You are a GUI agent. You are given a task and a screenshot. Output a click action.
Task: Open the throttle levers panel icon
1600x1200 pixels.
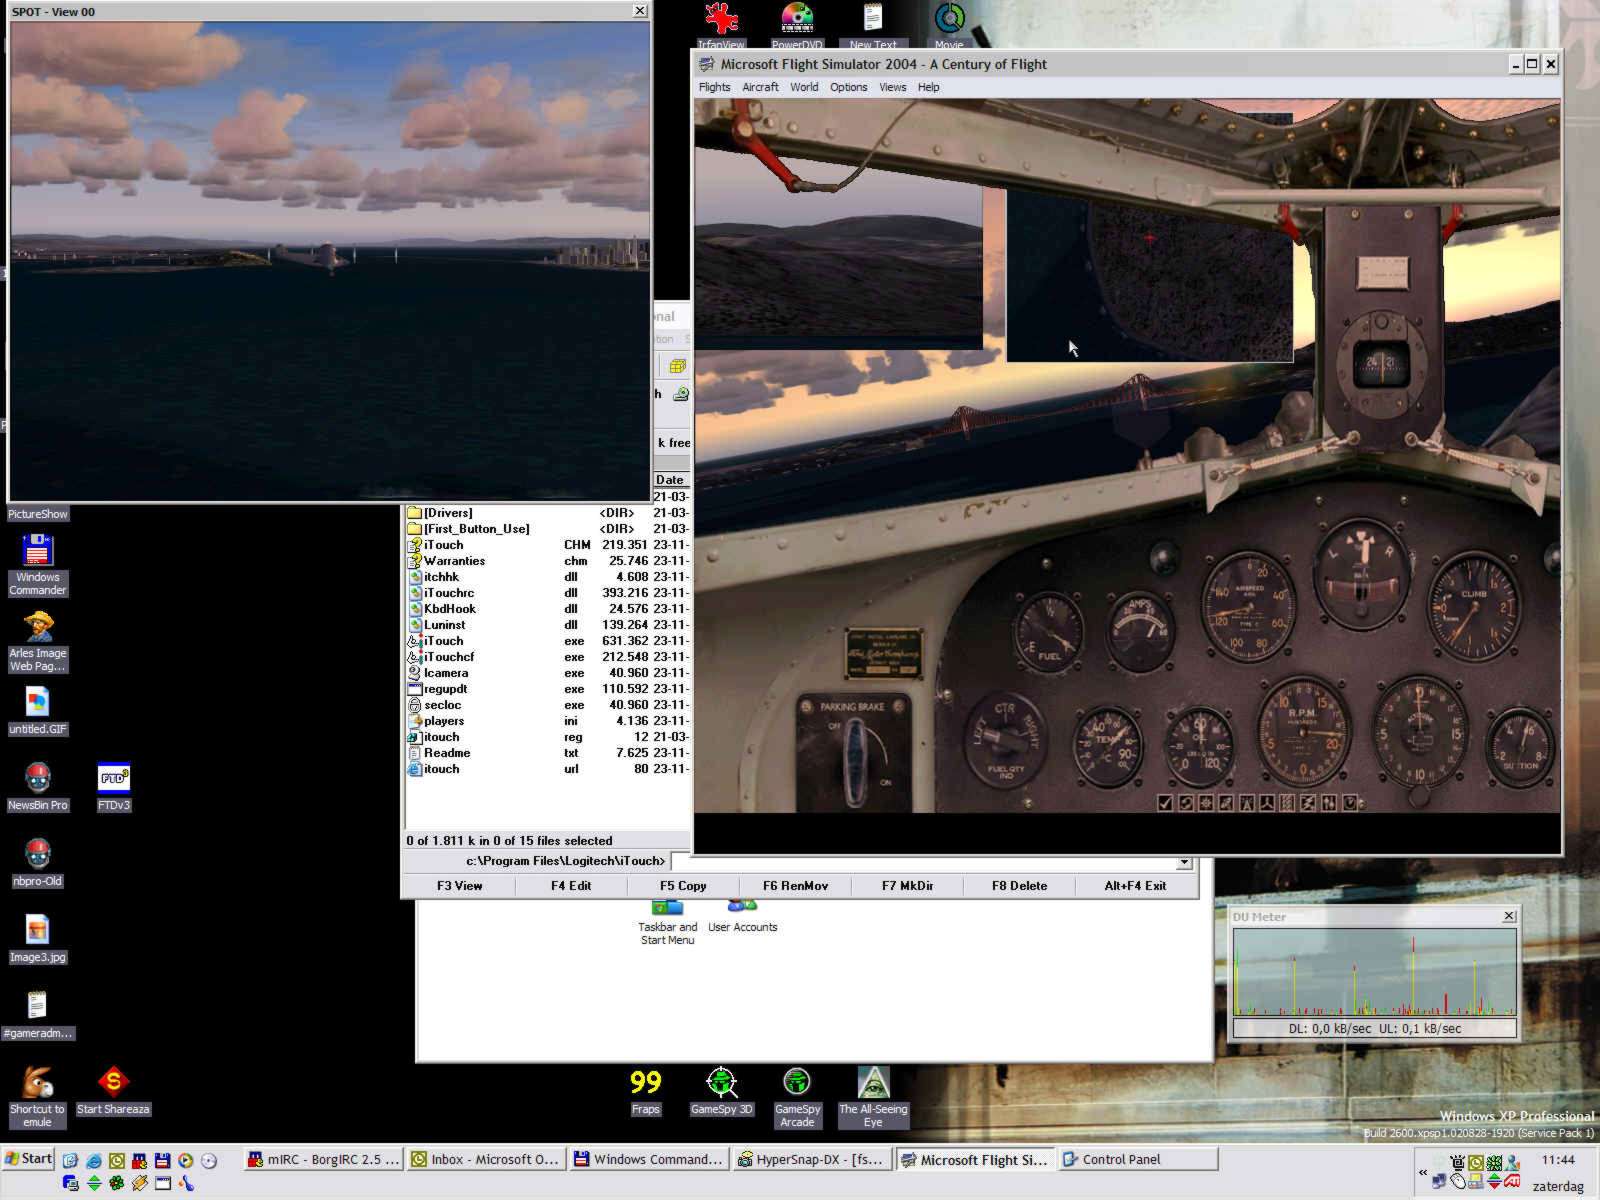[x=1329, y=803]
